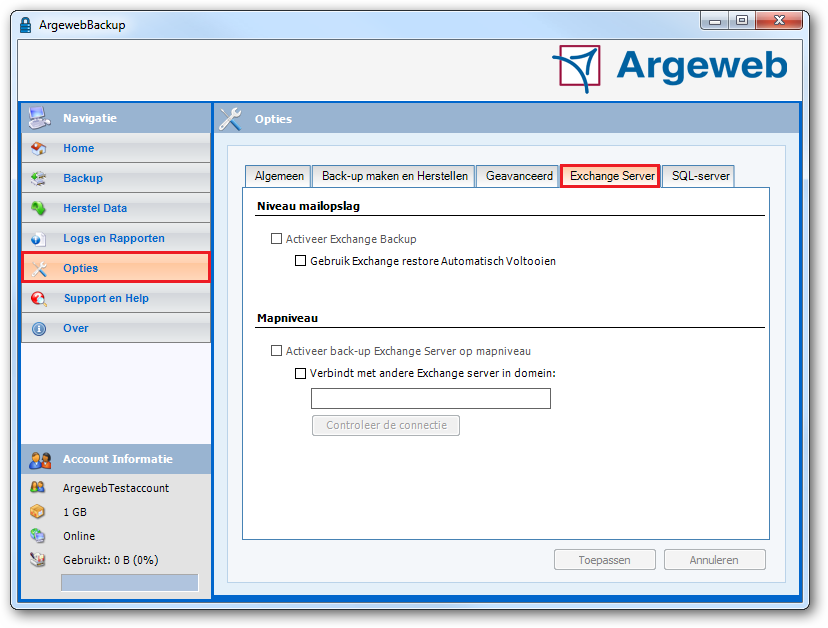
Task: Click the Annuleren button
Action: pyautogui.click(x=714, y=560)
